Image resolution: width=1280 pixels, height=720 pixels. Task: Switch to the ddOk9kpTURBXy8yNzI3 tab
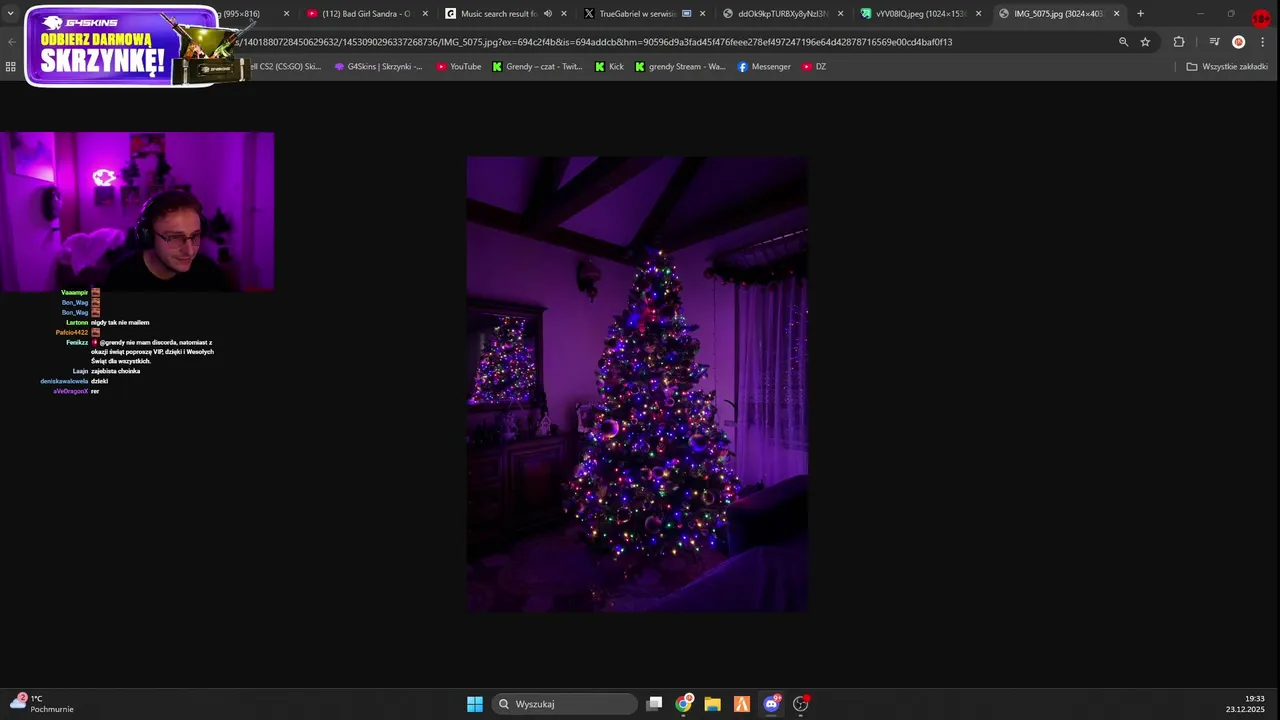coord(784,14)
